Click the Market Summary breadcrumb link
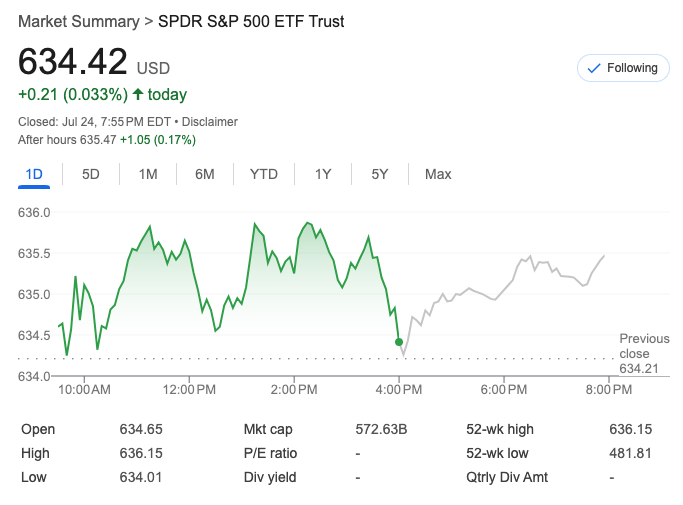The height and width of the screenshot is (505, 683). click(x=79, y=21)
